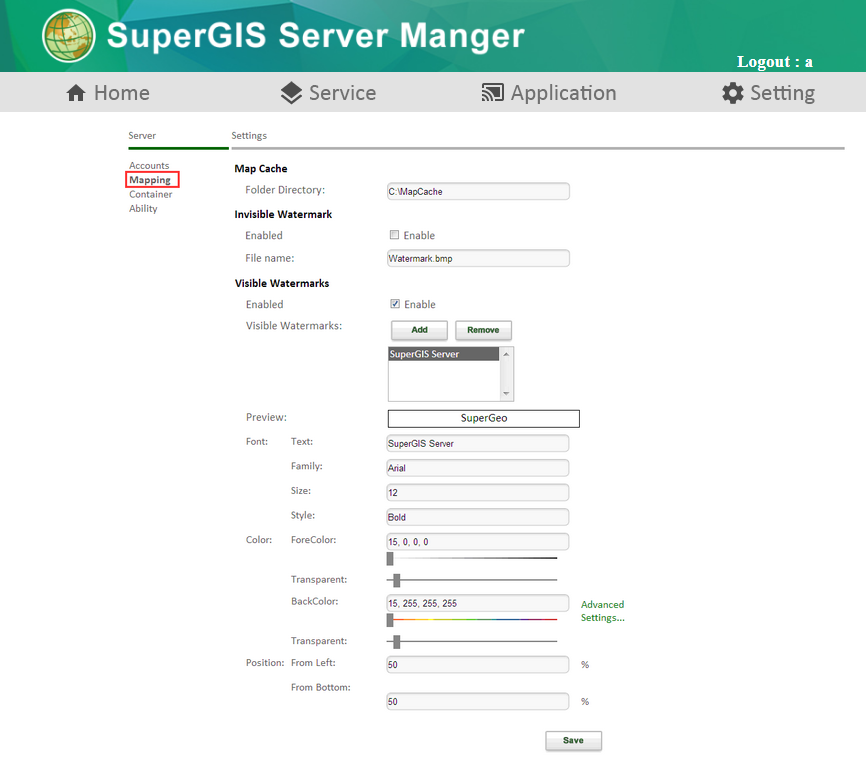
Task: Click the ForeColor Transparent slider handle
Action: (397, 580)
